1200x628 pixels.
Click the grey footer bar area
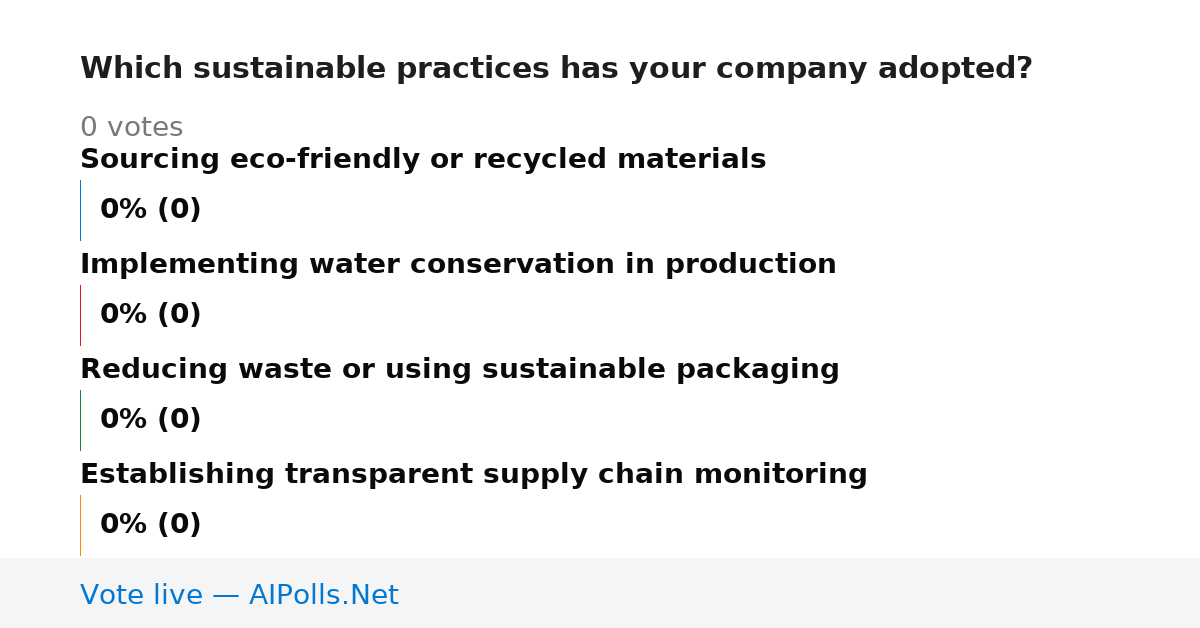pyautogui.click(x=600, y=593)
